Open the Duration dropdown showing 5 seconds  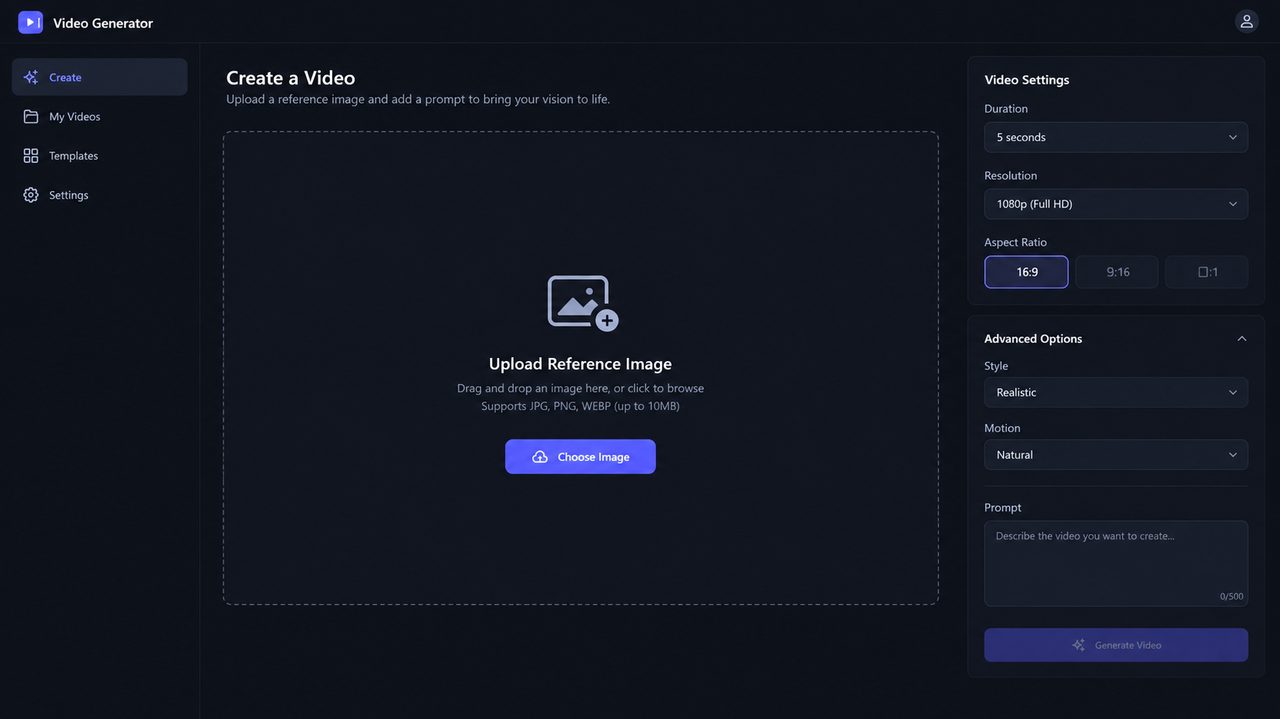(1116, 137)
